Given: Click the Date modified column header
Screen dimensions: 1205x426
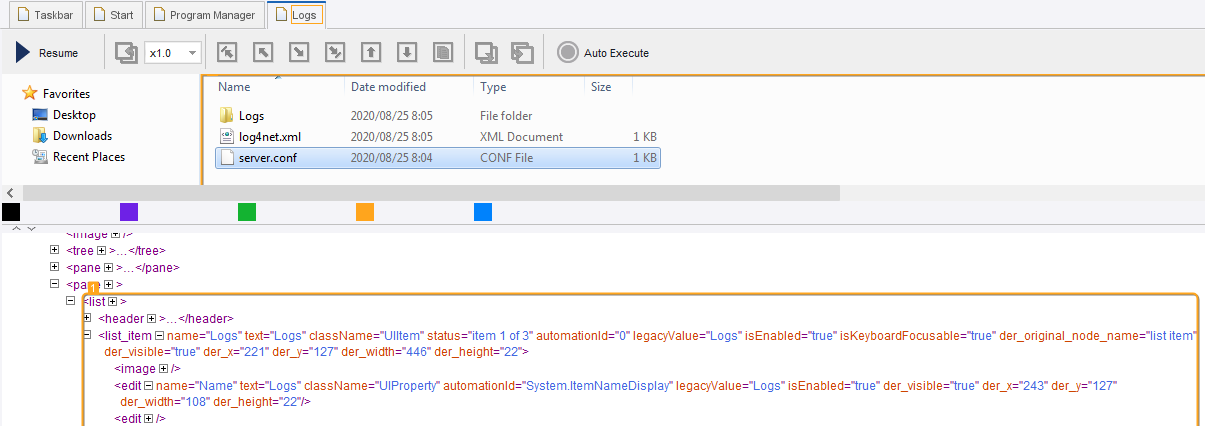Looking at the screenshot, I should coord(388,87).
